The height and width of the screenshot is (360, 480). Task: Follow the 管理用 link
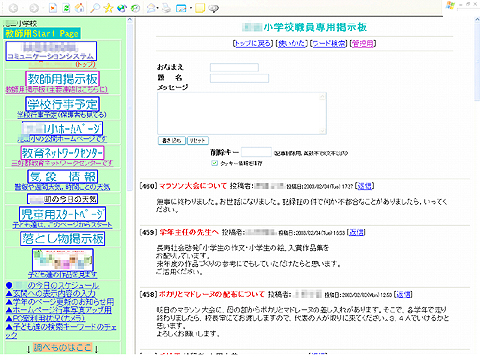point(363,43)
